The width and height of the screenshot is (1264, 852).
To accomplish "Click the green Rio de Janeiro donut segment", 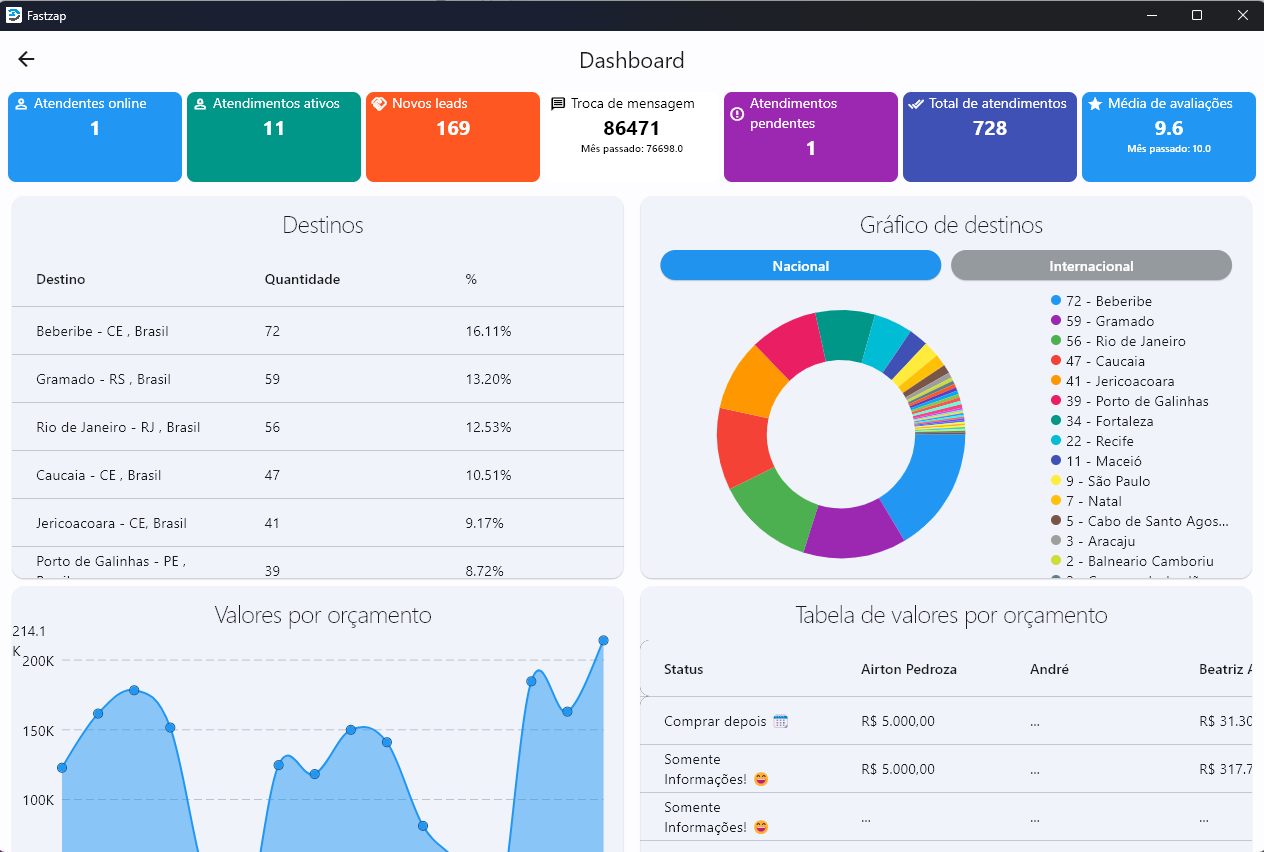I will 775,509.
